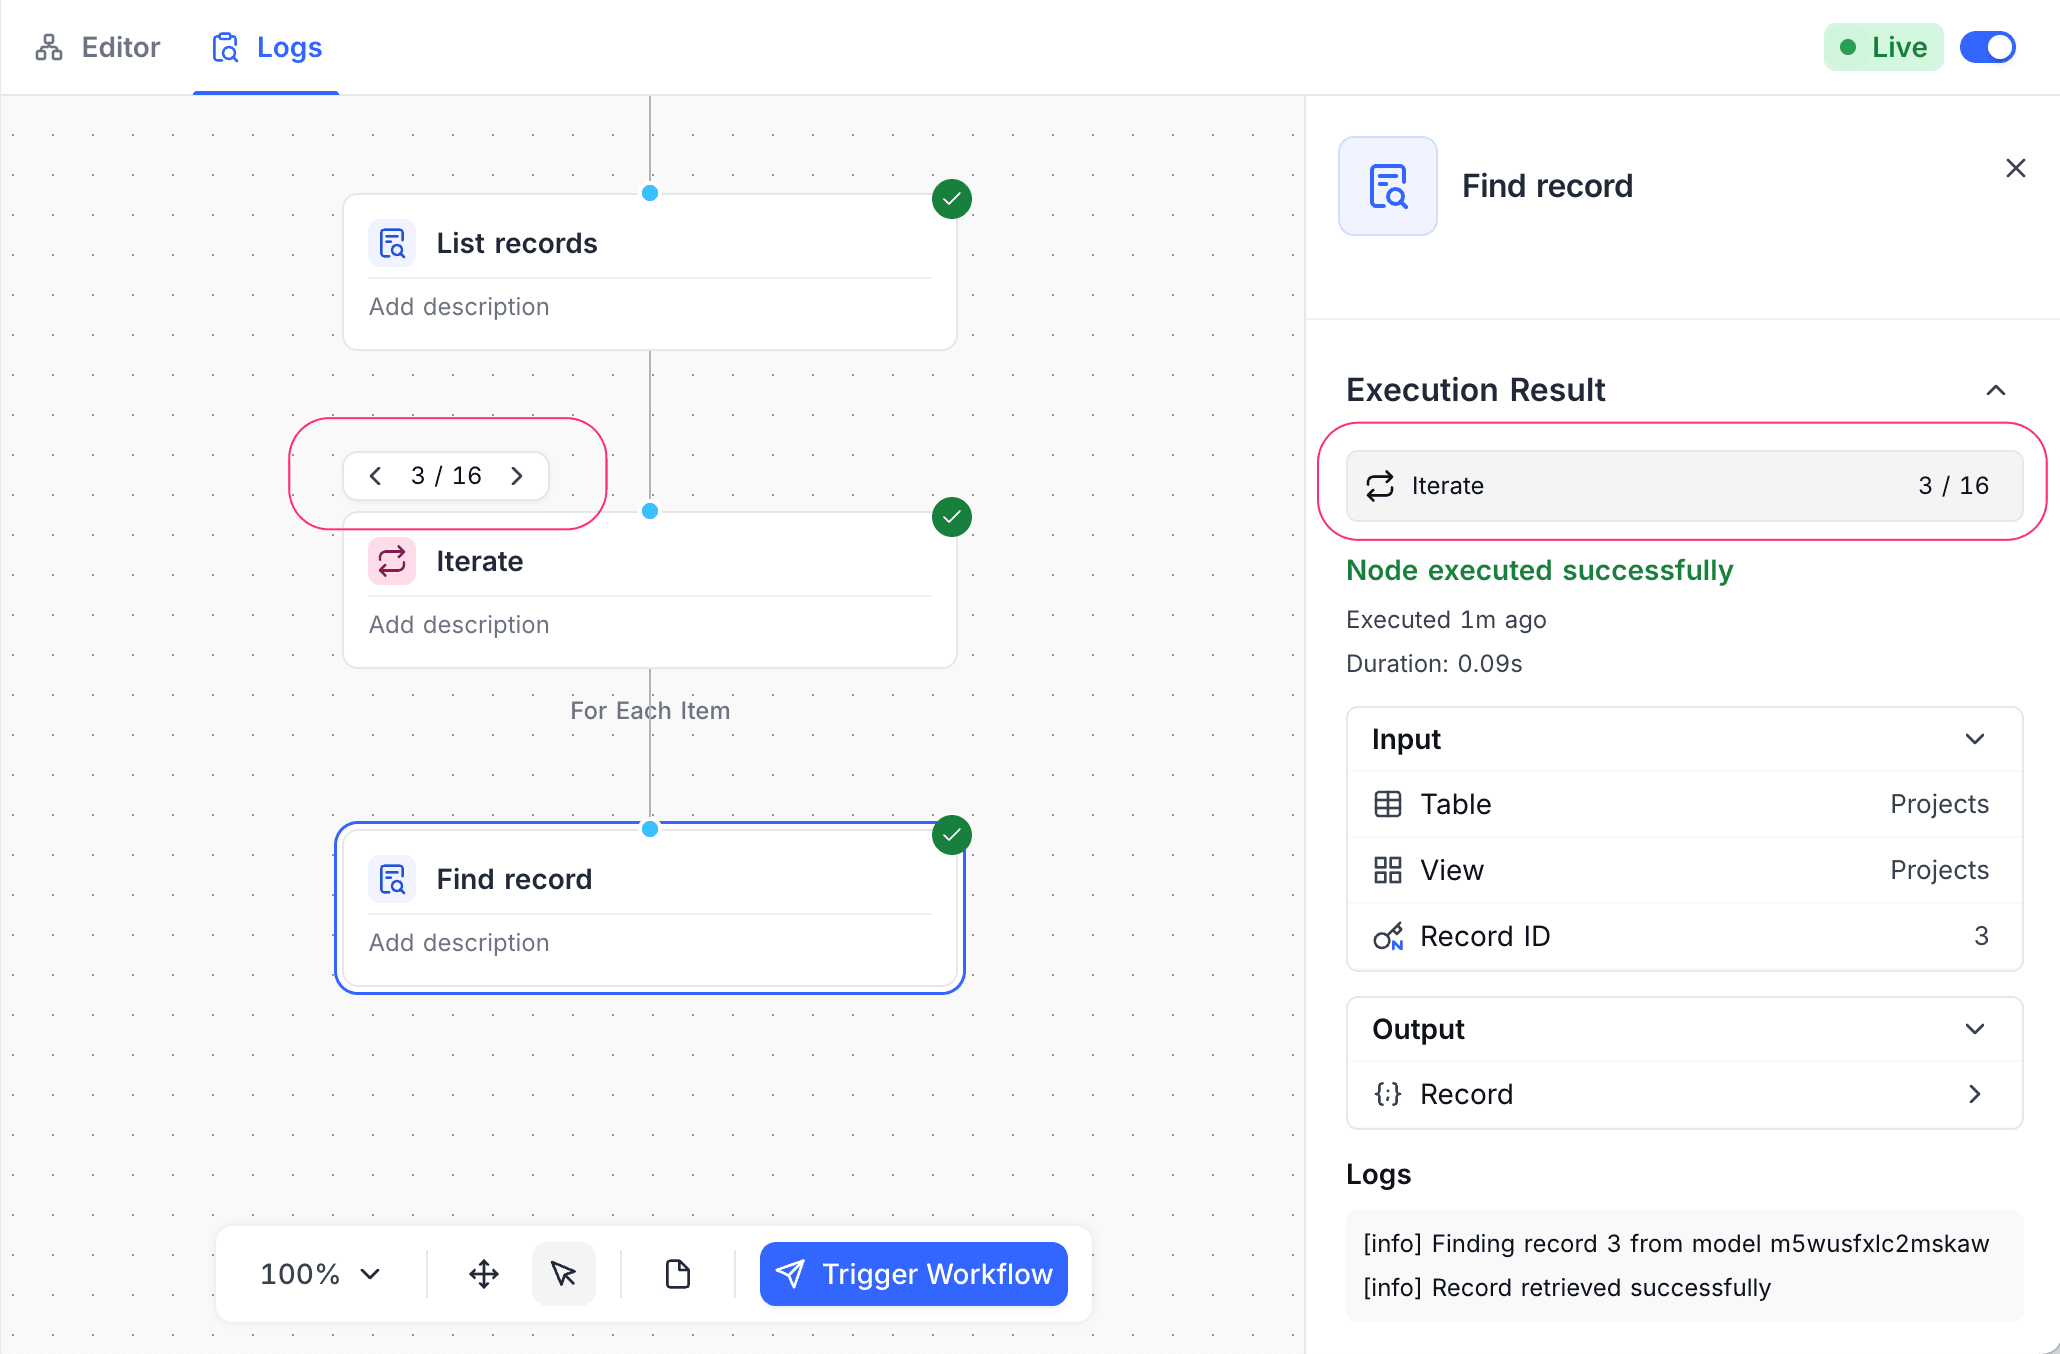Click the large Find record panel icon
This screenshot has height=1354, width=2060.
(x=1388, y=186)
